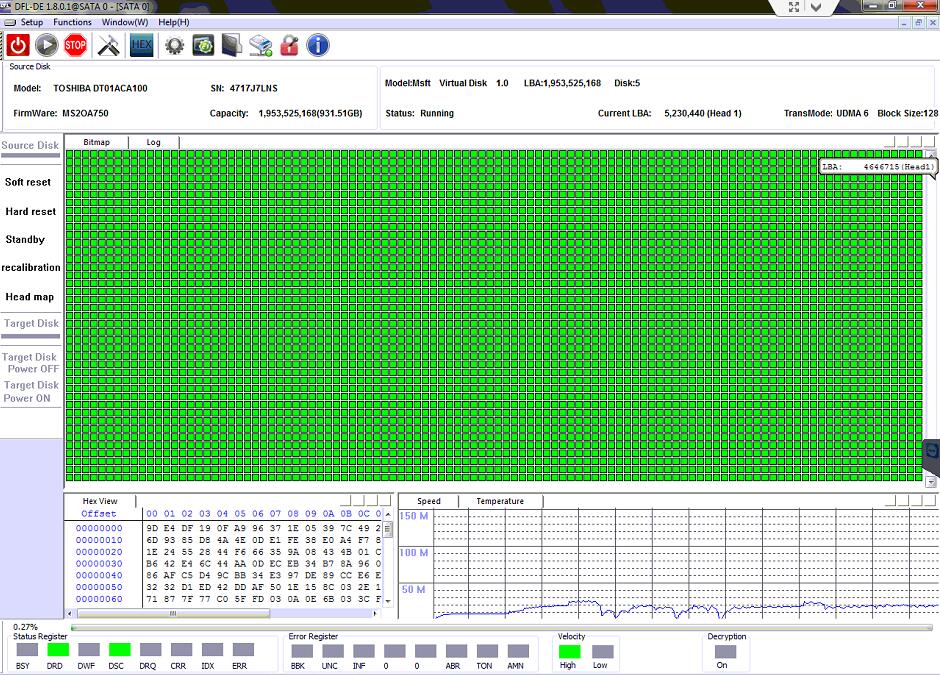Select the Speed tab

(x=429, y=501)
